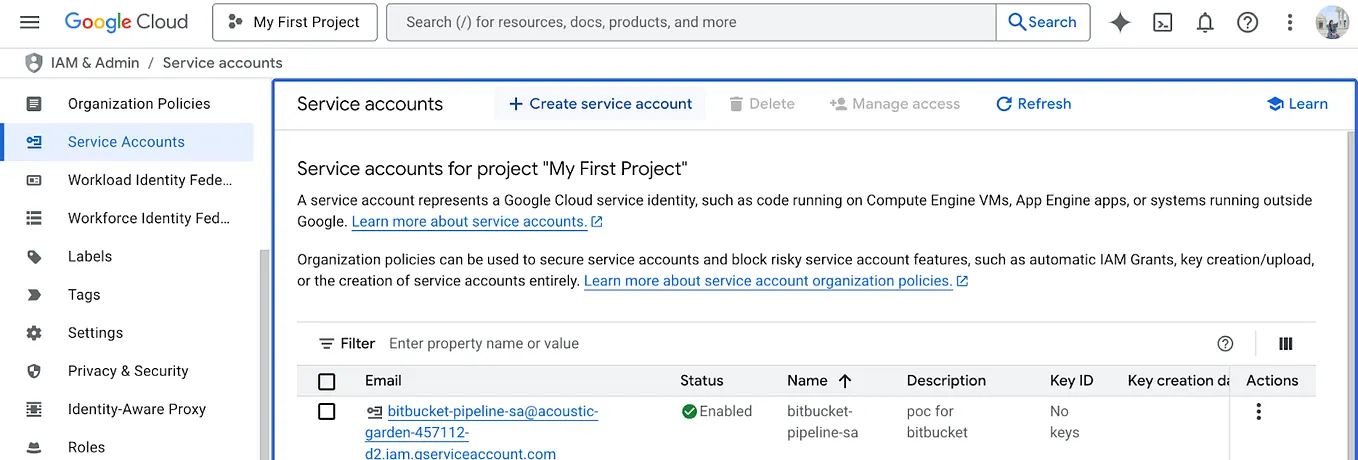1358x460 pixels.
Task: Open the My First Project picker
Action: tap(294, 22)
